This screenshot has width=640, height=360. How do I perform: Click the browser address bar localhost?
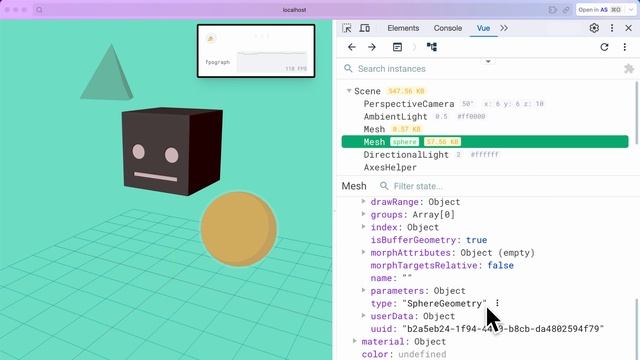coord(294,10)
